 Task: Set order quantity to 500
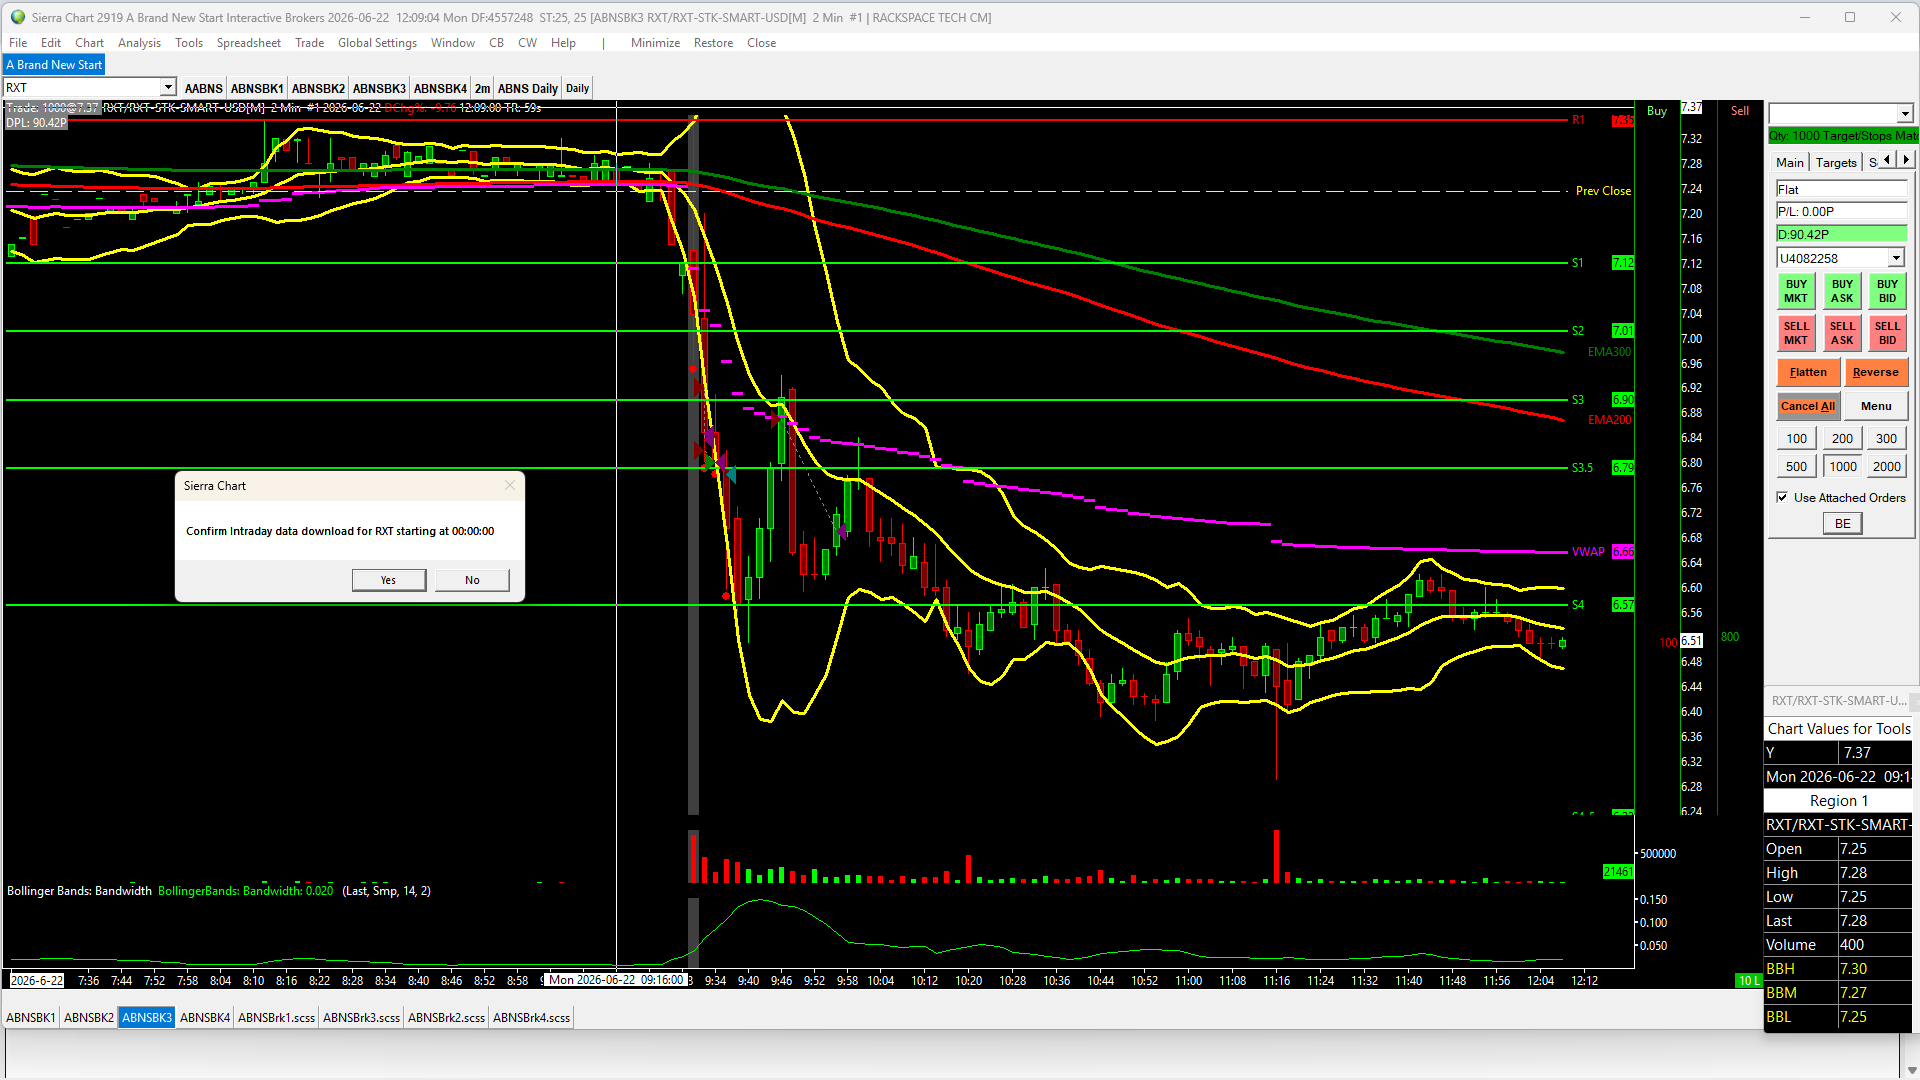[1796, 466]
